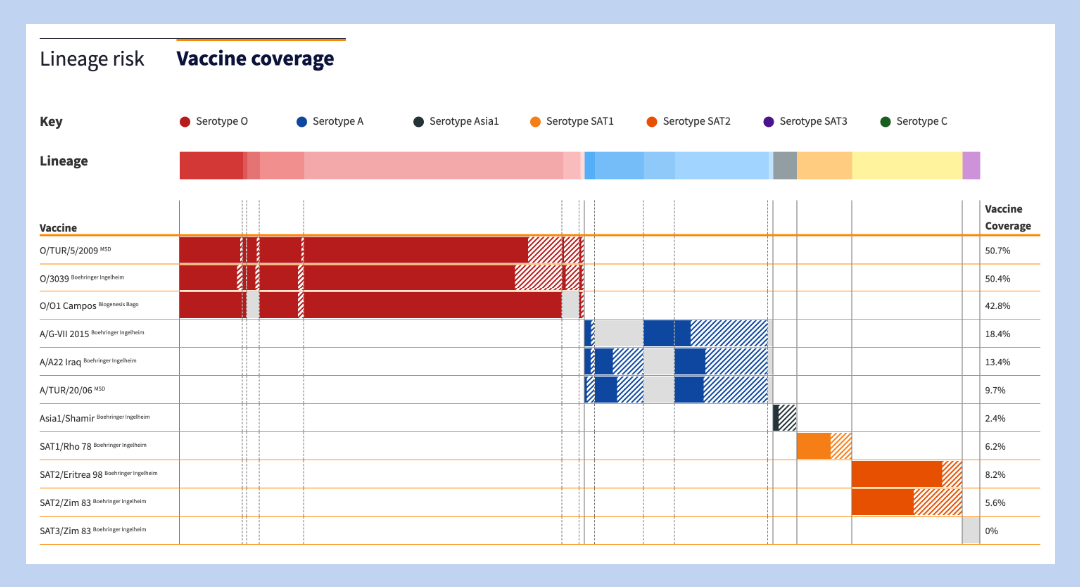Click the gray block in SAT3/Zim 83 row
This screenshot has height=587, width=1080.
coord(971,531)
